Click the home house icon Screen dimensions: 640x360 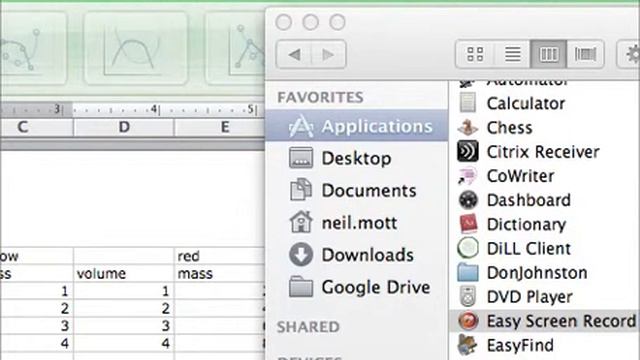coord(301,222)
